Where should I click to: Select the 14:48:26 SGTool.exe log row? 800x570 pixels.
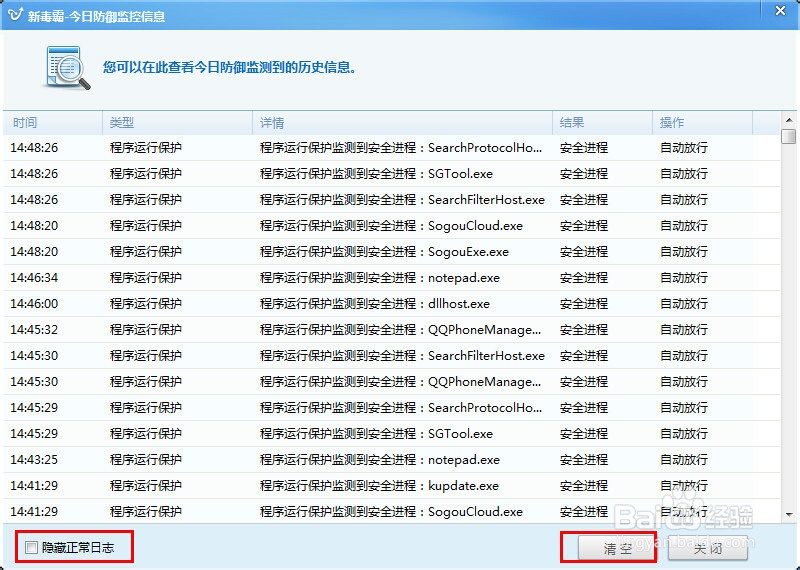392,174
